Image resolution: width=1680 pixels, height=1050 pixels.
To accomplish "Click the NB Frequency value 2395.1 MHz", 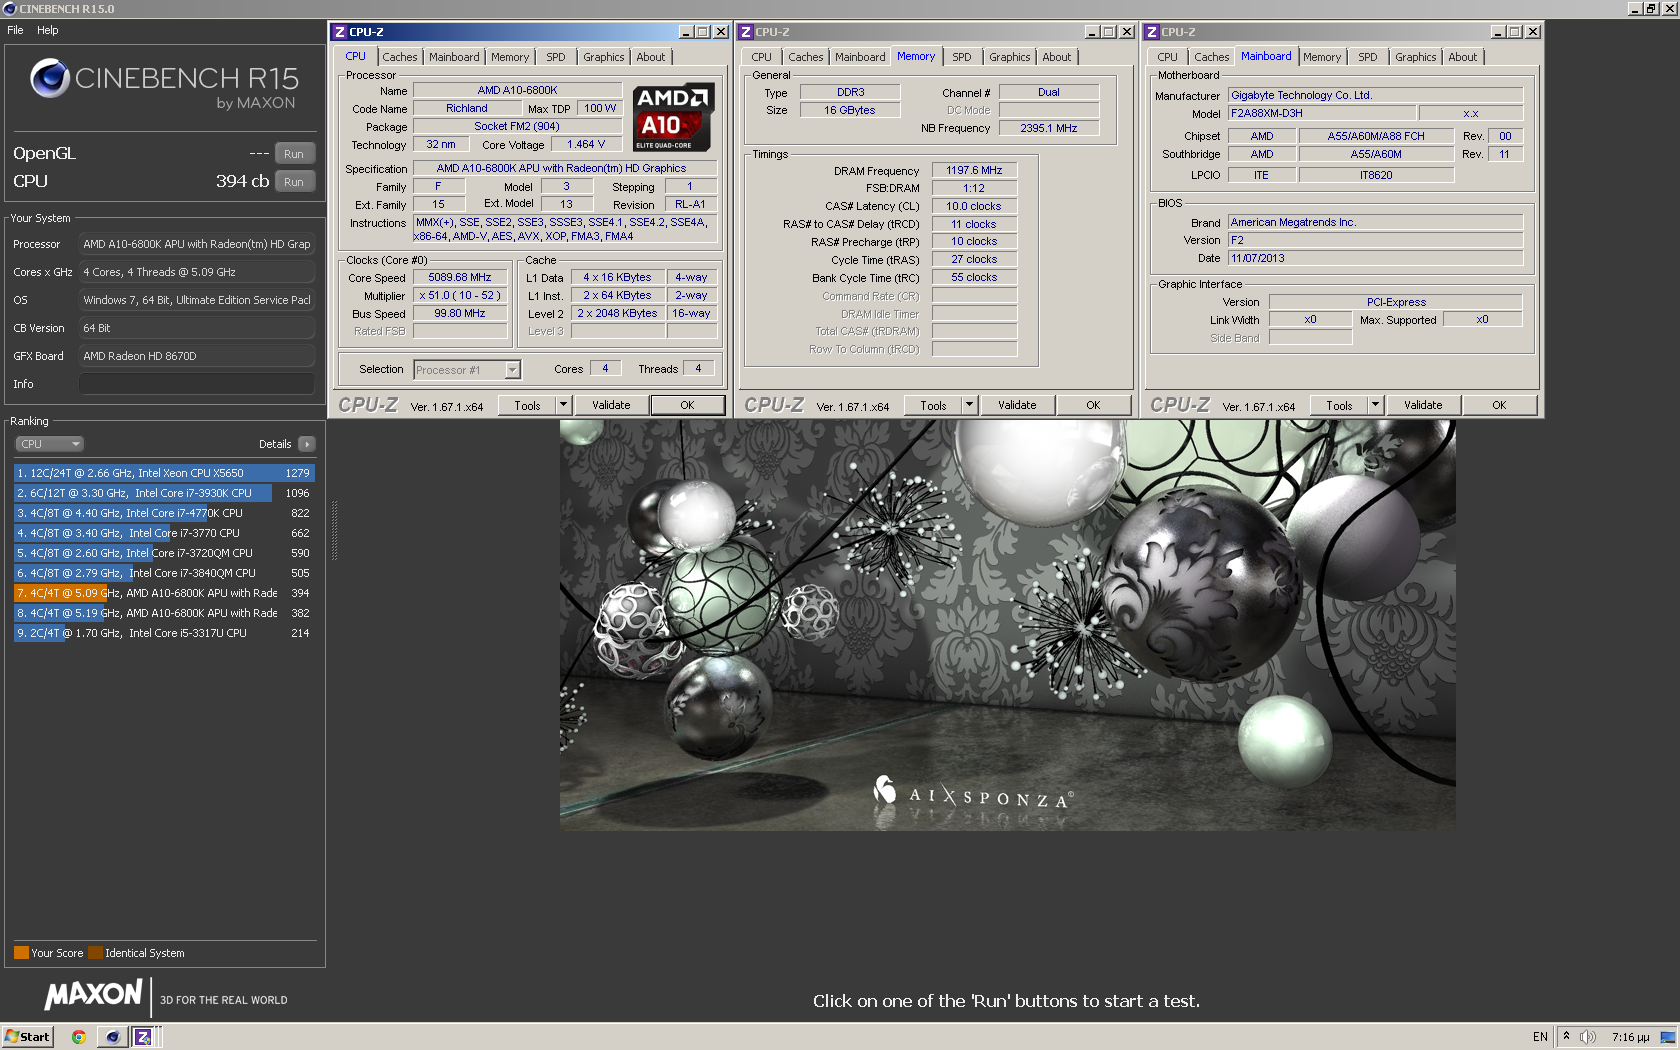I will pos(1049,128).
